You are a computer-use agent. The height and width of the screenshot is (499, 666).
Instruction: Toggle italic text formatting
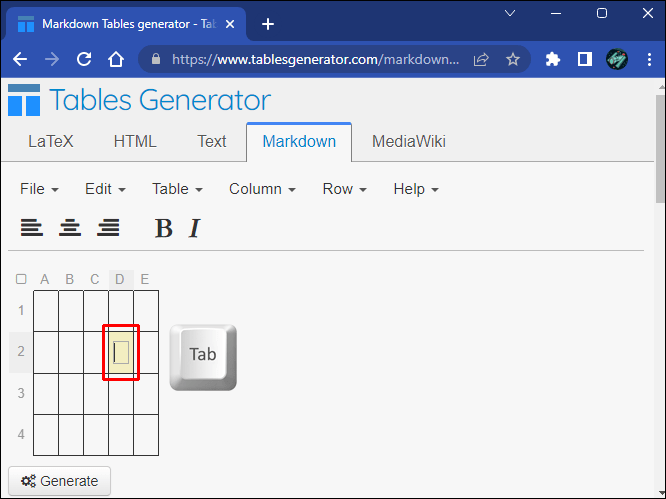194,229
